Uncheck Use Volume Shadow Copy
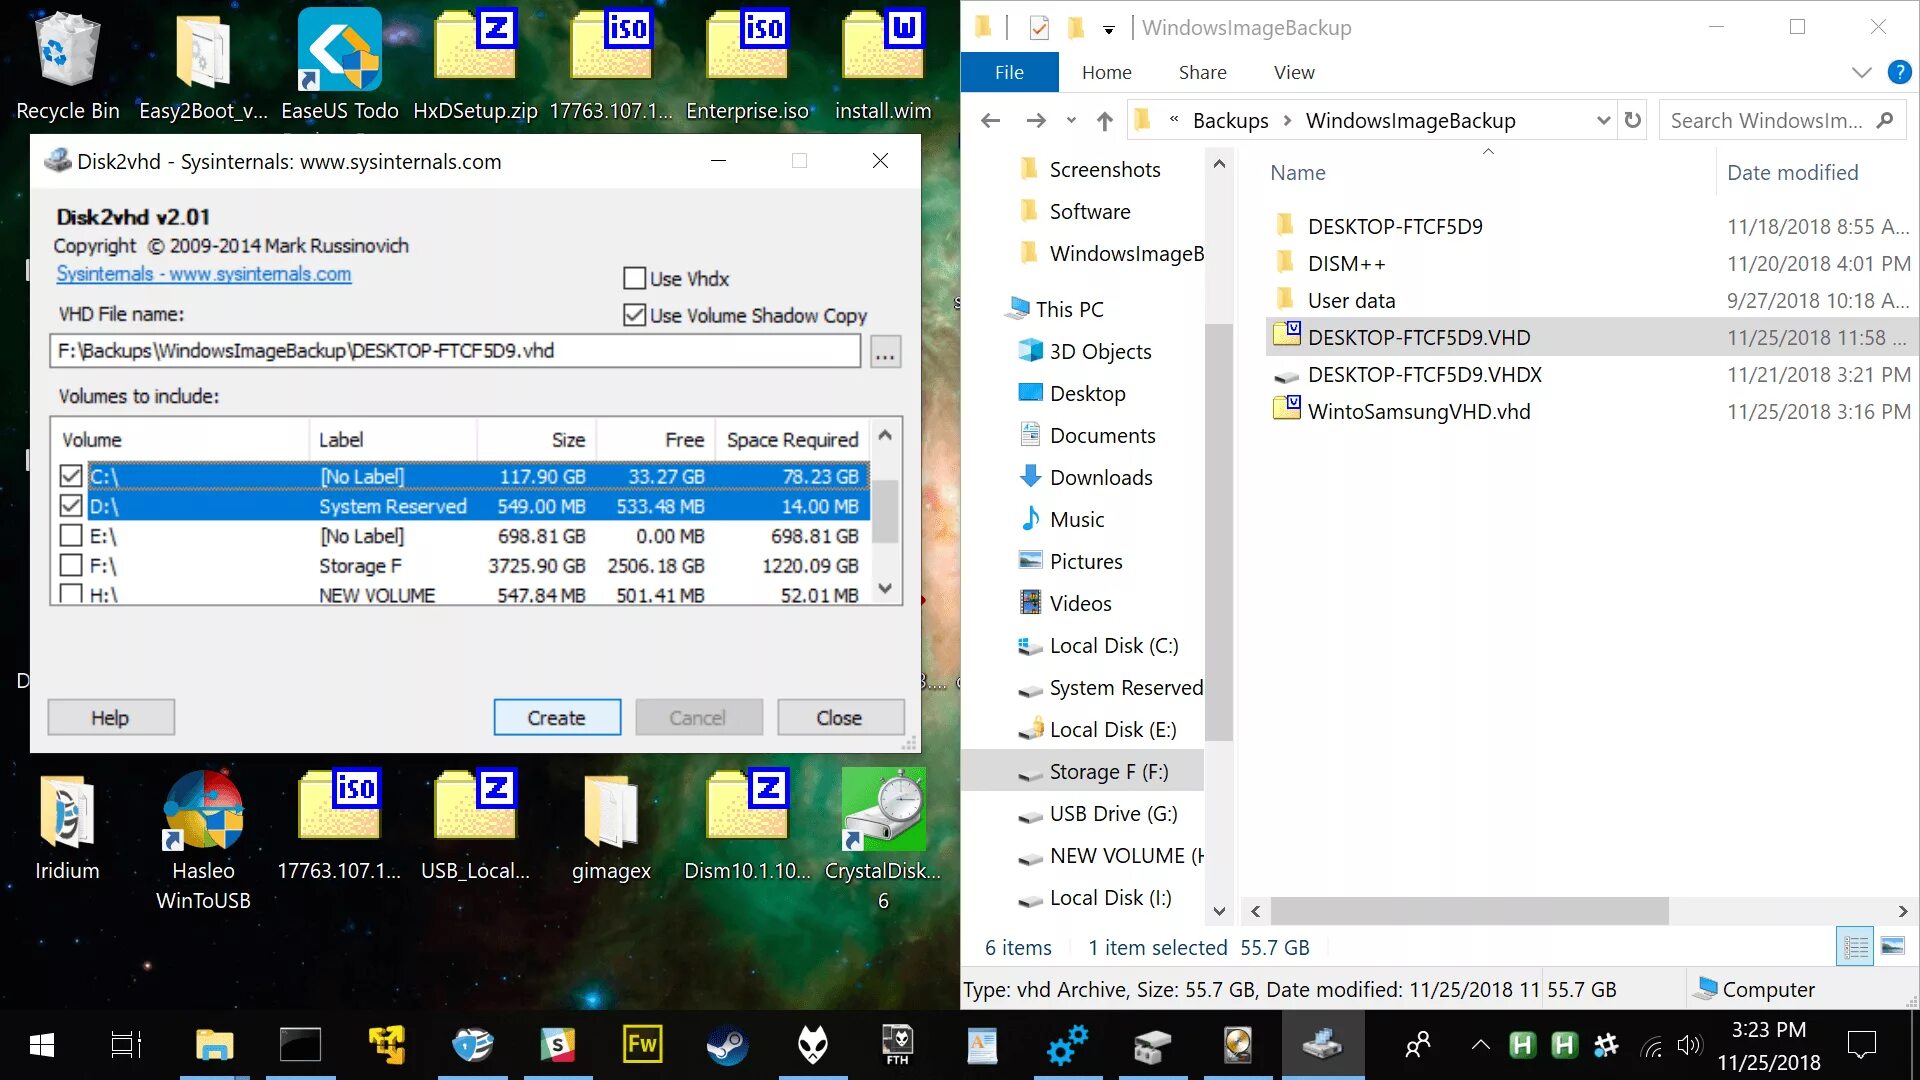 tap(635, 316)
